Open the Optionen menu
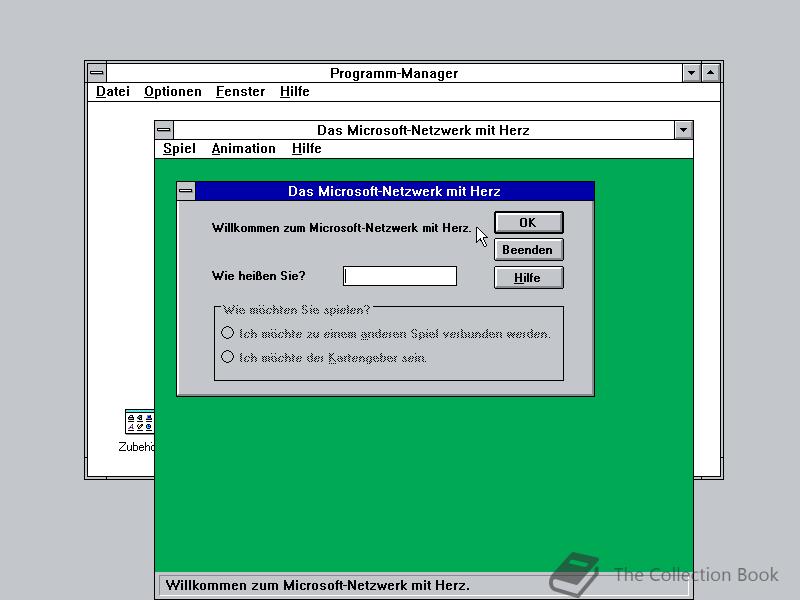The width and height of the screenshot is (800, 600). pos(173,91)
